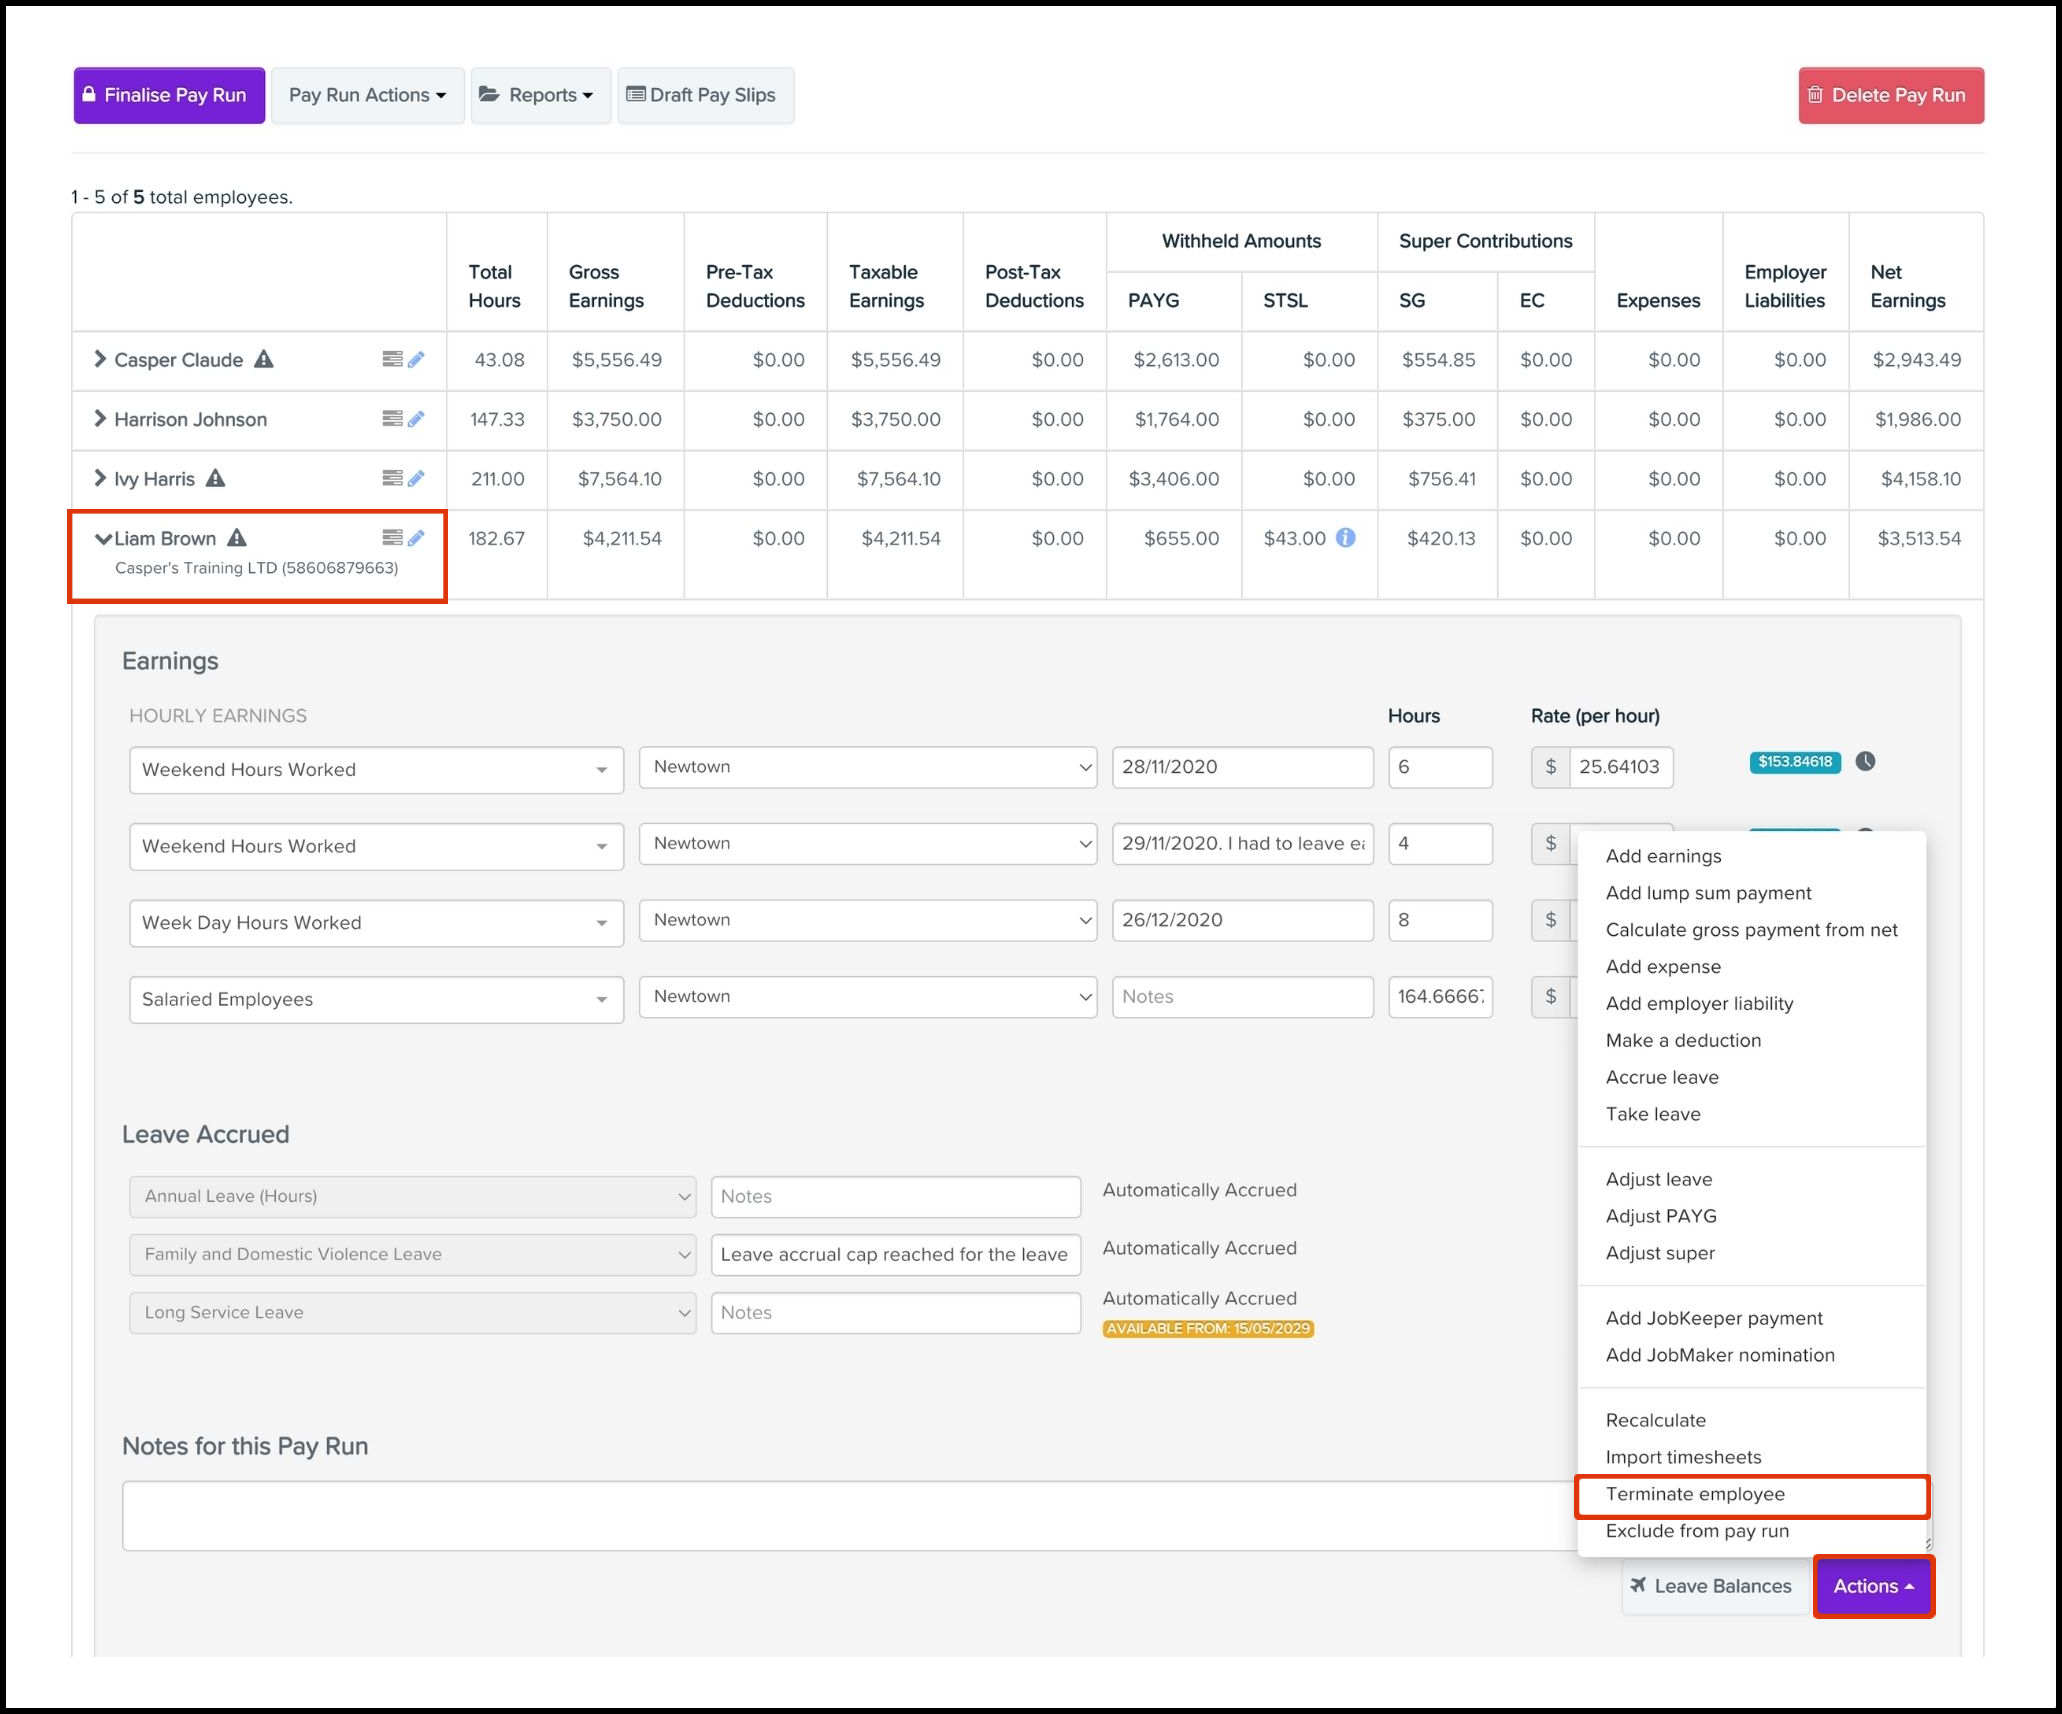The image size is (2062, 1714).
Task: Select Terminate employee from Actions menu
Action: pyautogui.click(x=1695, y=1494)
